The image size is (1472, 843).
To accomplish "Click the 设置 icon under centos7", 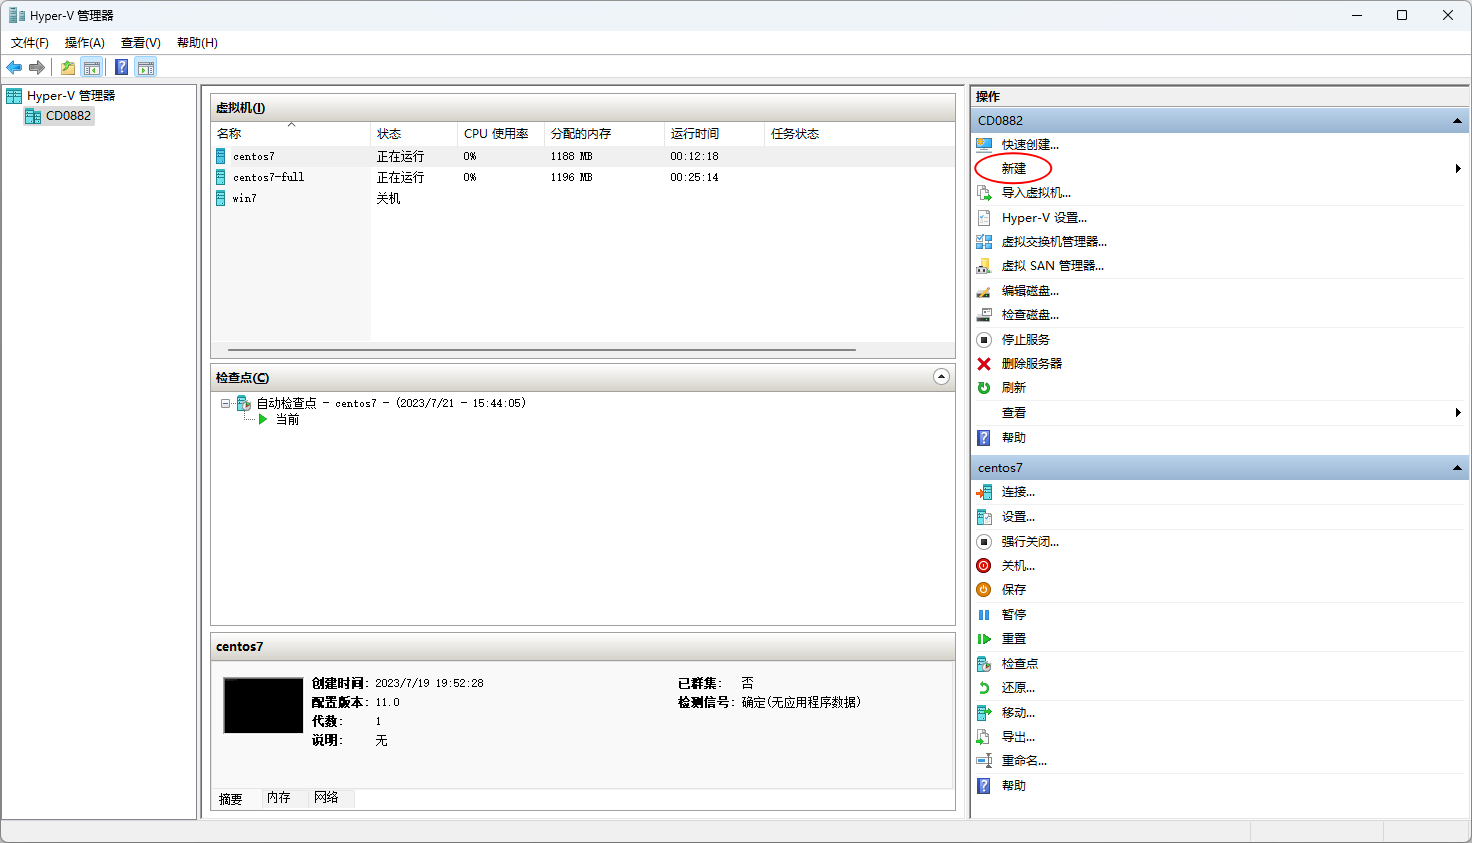I will coord(984,516).
